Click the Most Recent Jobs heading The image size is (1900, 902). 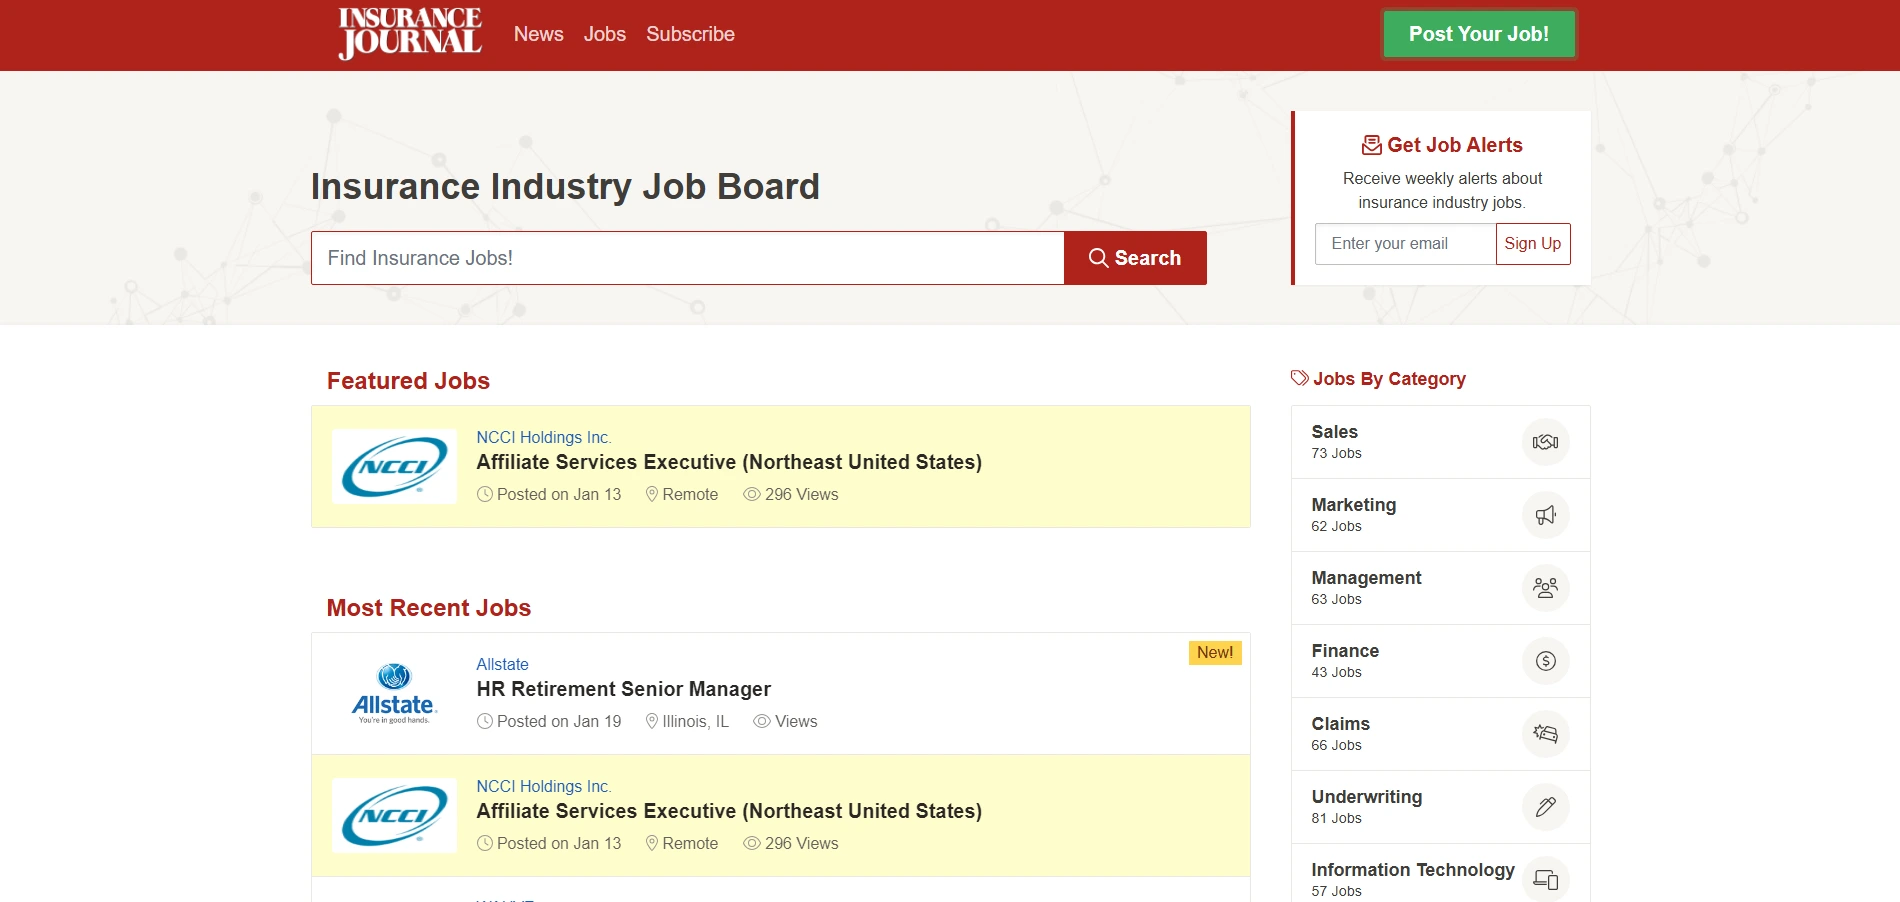(429, 608)
